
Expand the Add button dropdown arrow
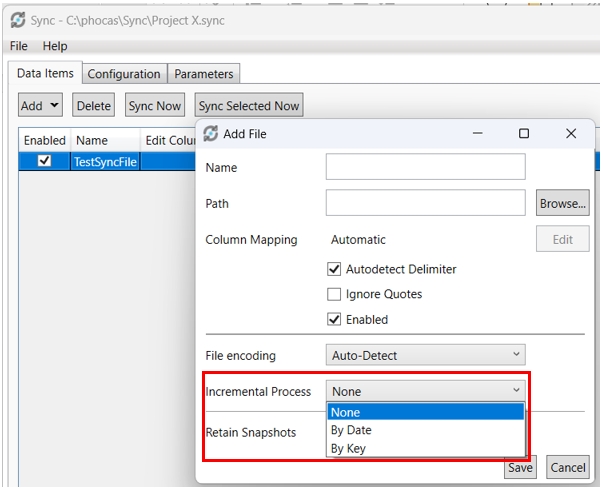point(54,105)
